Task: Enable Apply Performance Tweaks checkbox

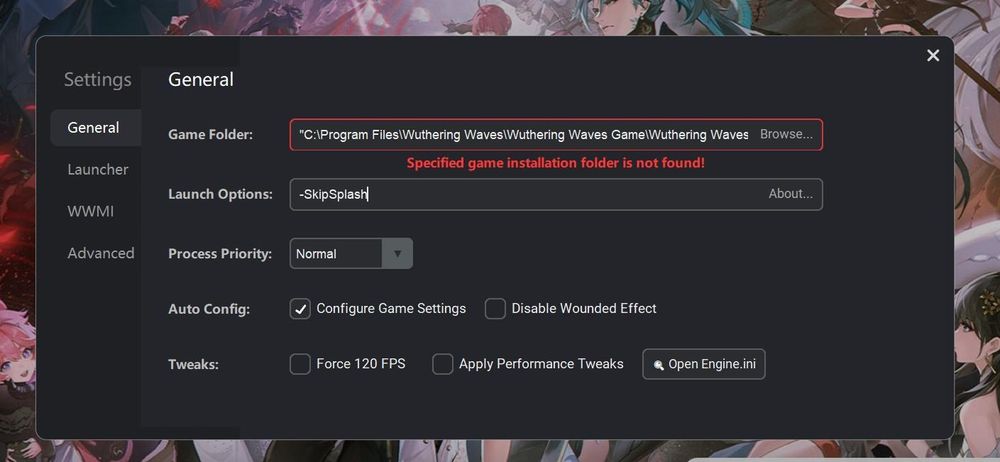Action: 443,364
